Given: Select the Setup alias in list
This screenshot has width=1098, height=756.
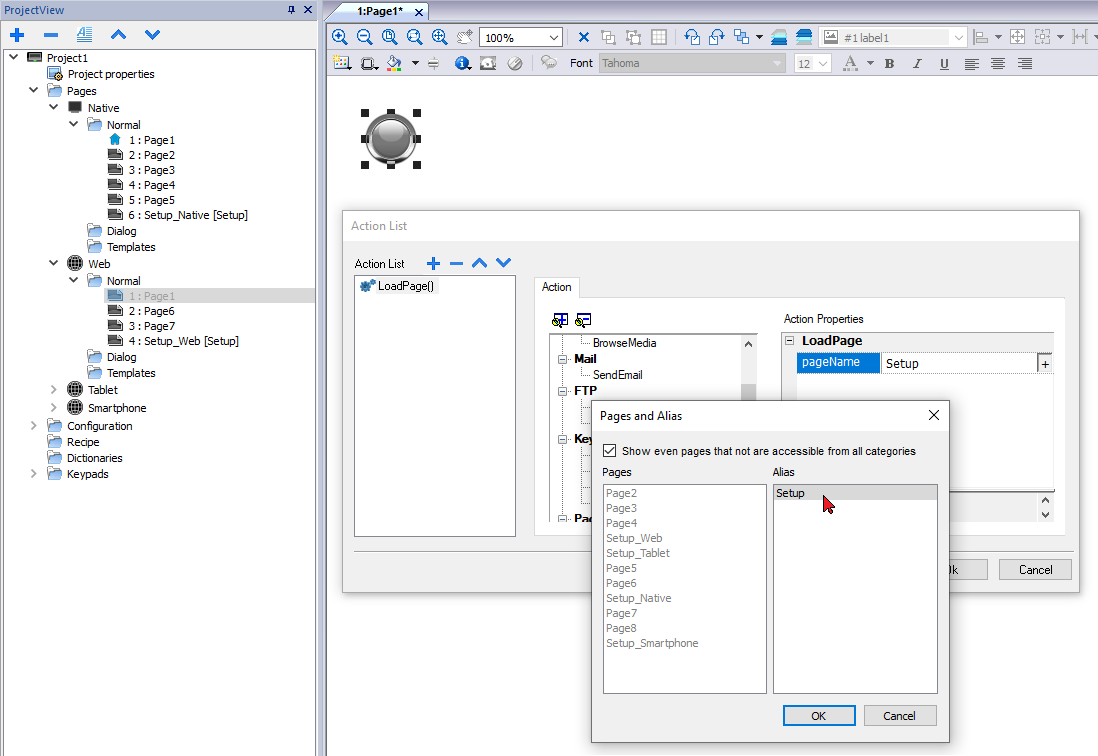Looking at the screenshot, I should pyautogui.click(x=790, y=493).
